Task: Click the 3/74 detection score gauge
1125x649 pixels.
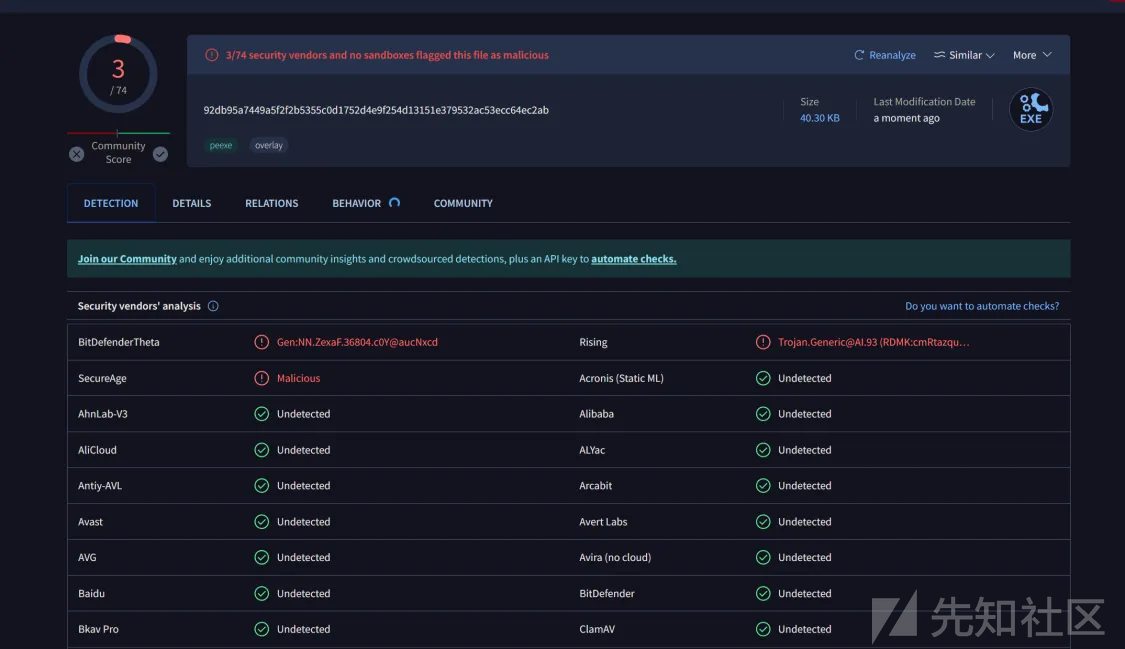Action: click(118, 74)
